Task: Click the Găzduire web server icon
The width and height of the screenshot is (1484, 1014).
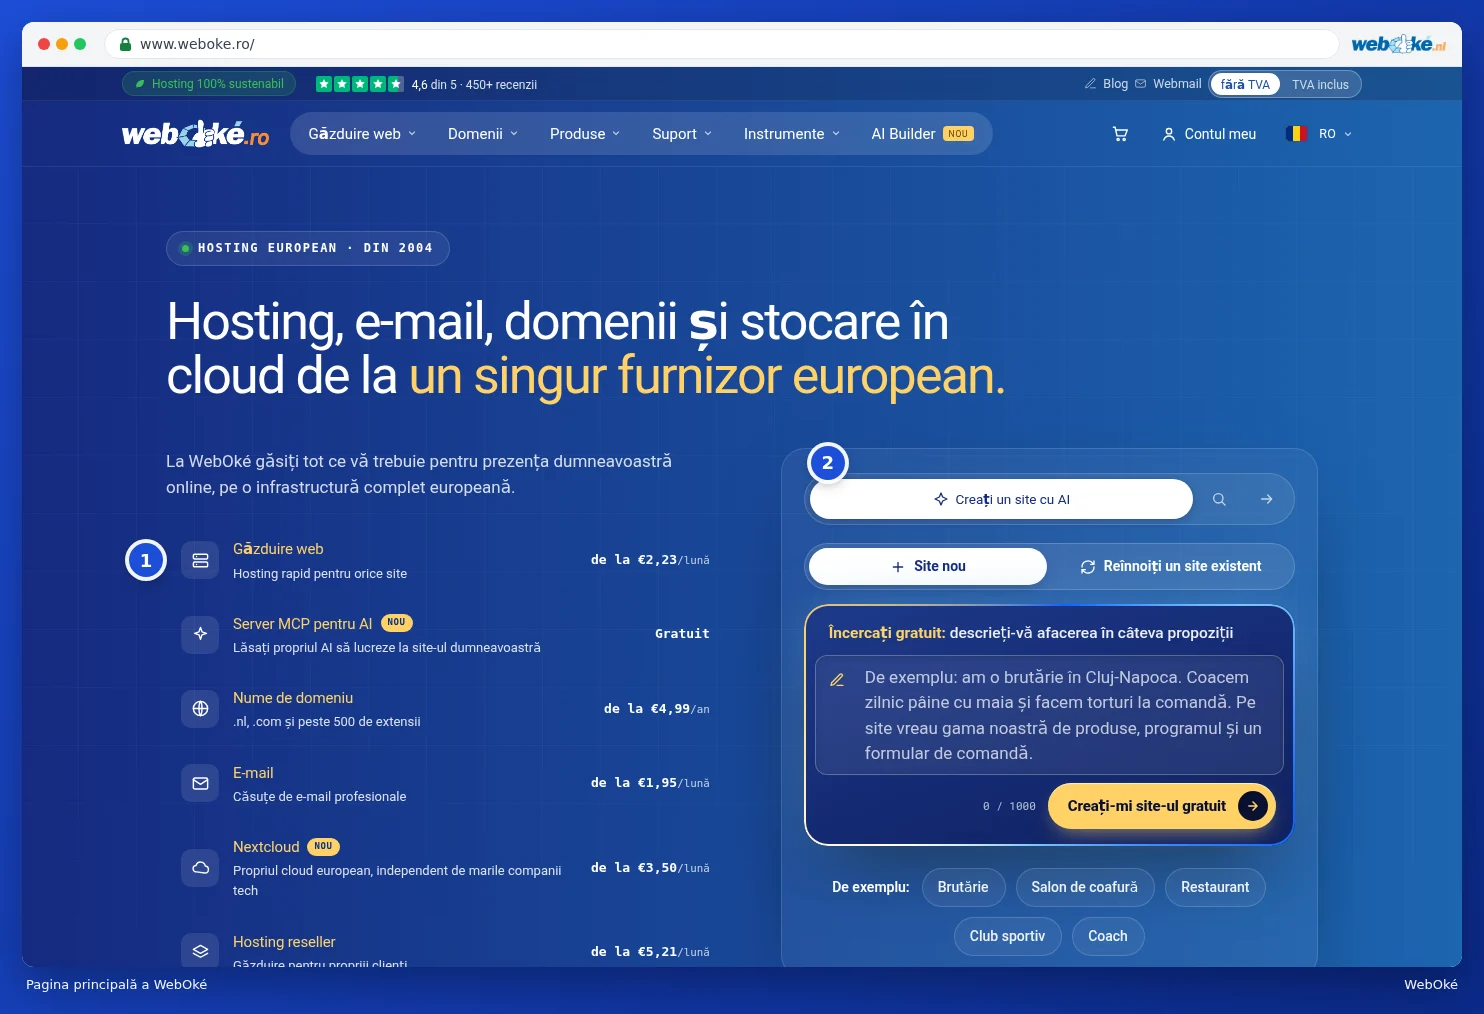Action: click(200, 560)
